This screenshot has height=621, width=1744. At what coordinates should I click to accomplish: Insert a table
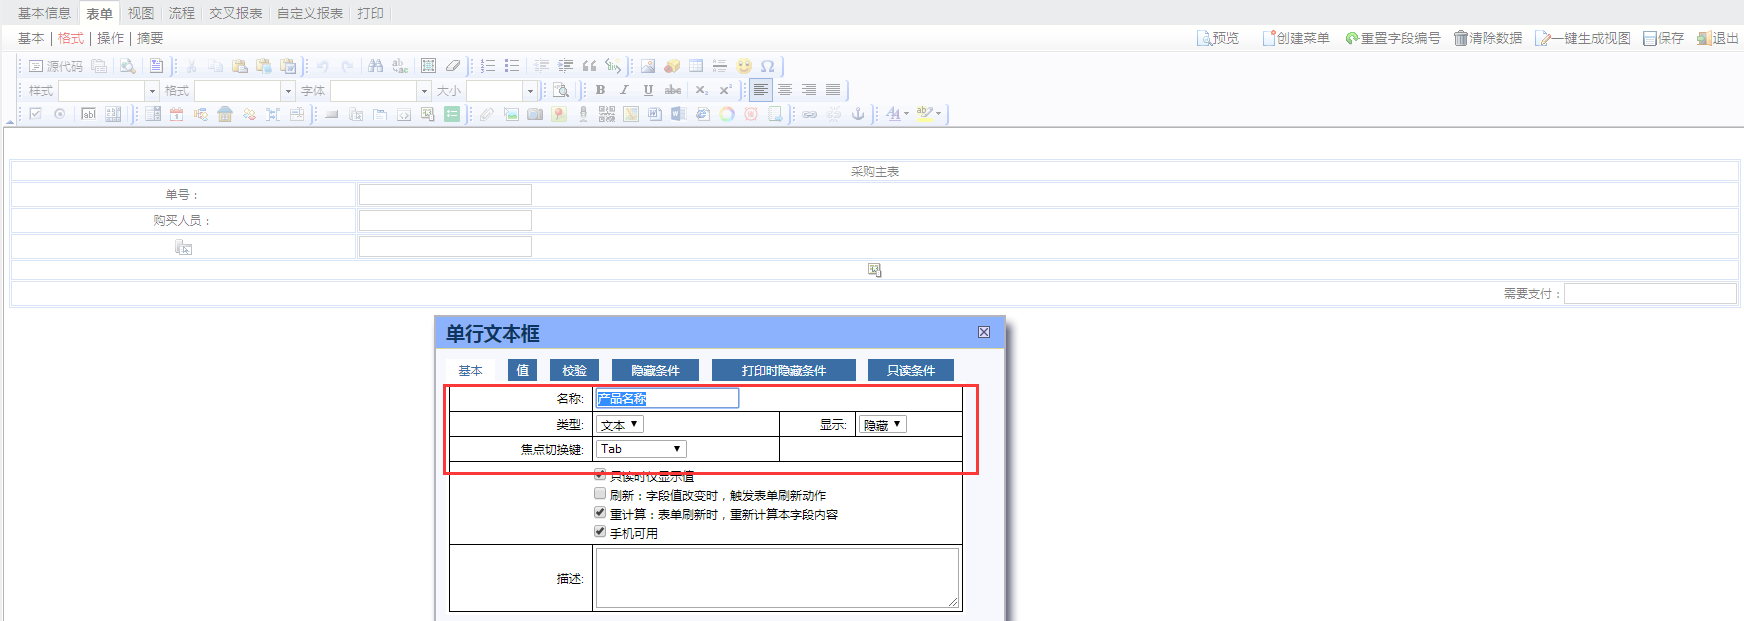click(696, 66)
